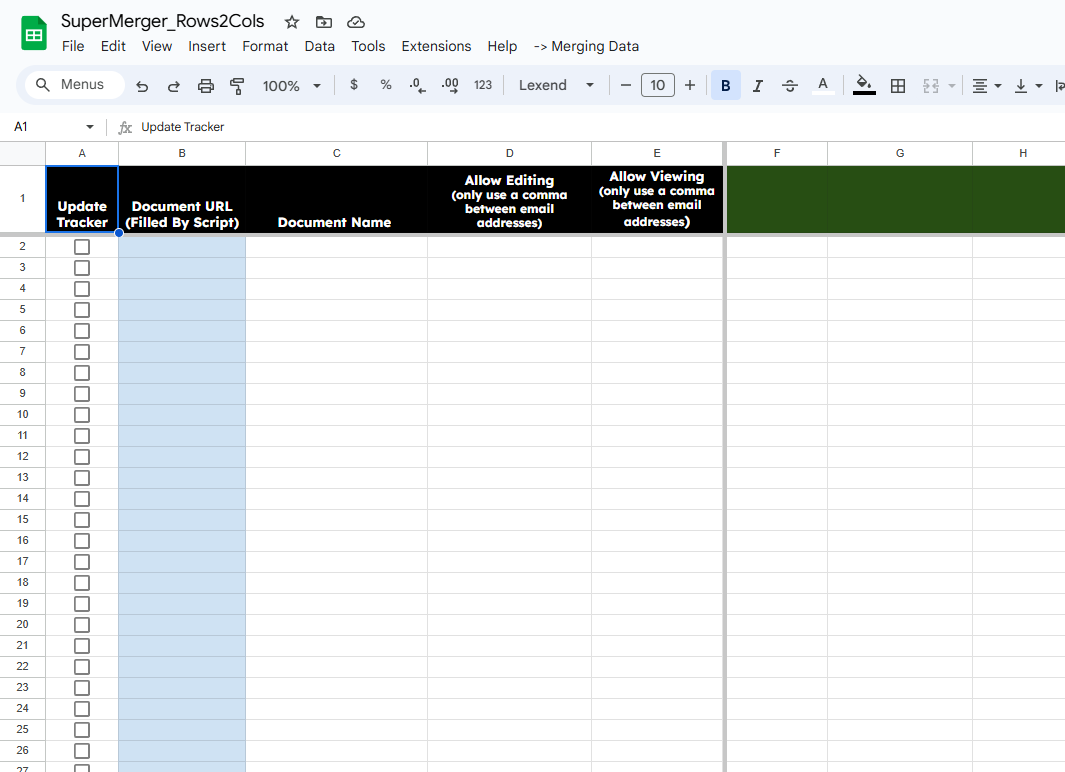Open the Data menu
This screenshot has width=1065, height=772.
[x=319, y=46]
